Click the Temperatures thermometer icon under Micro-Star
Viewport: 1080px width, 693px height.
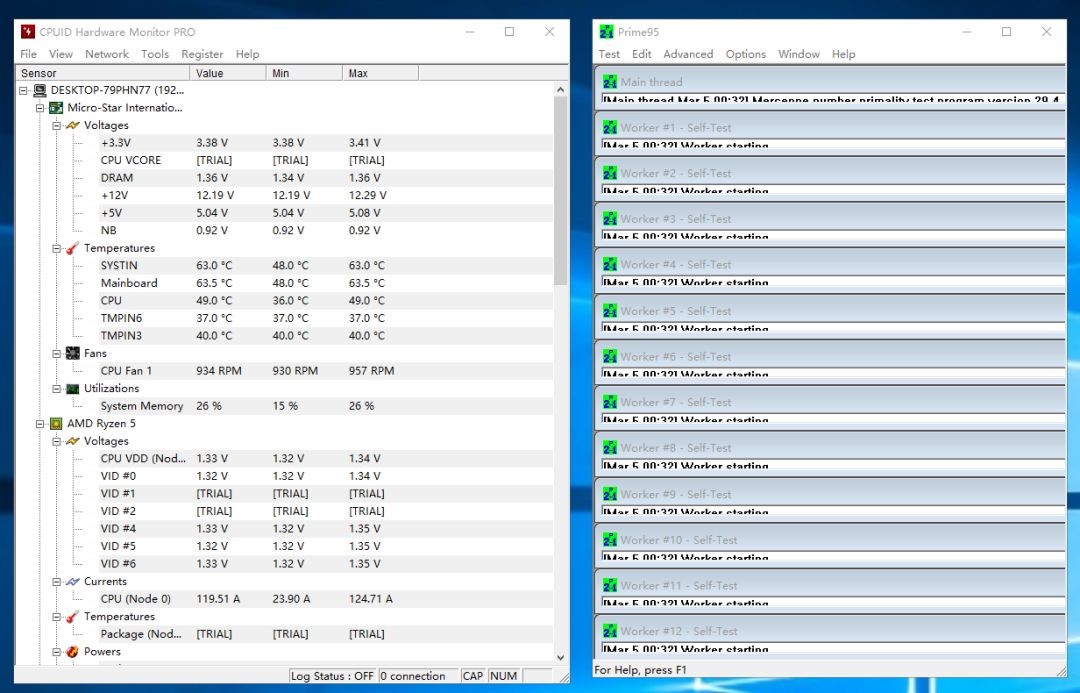coord(72,248)
